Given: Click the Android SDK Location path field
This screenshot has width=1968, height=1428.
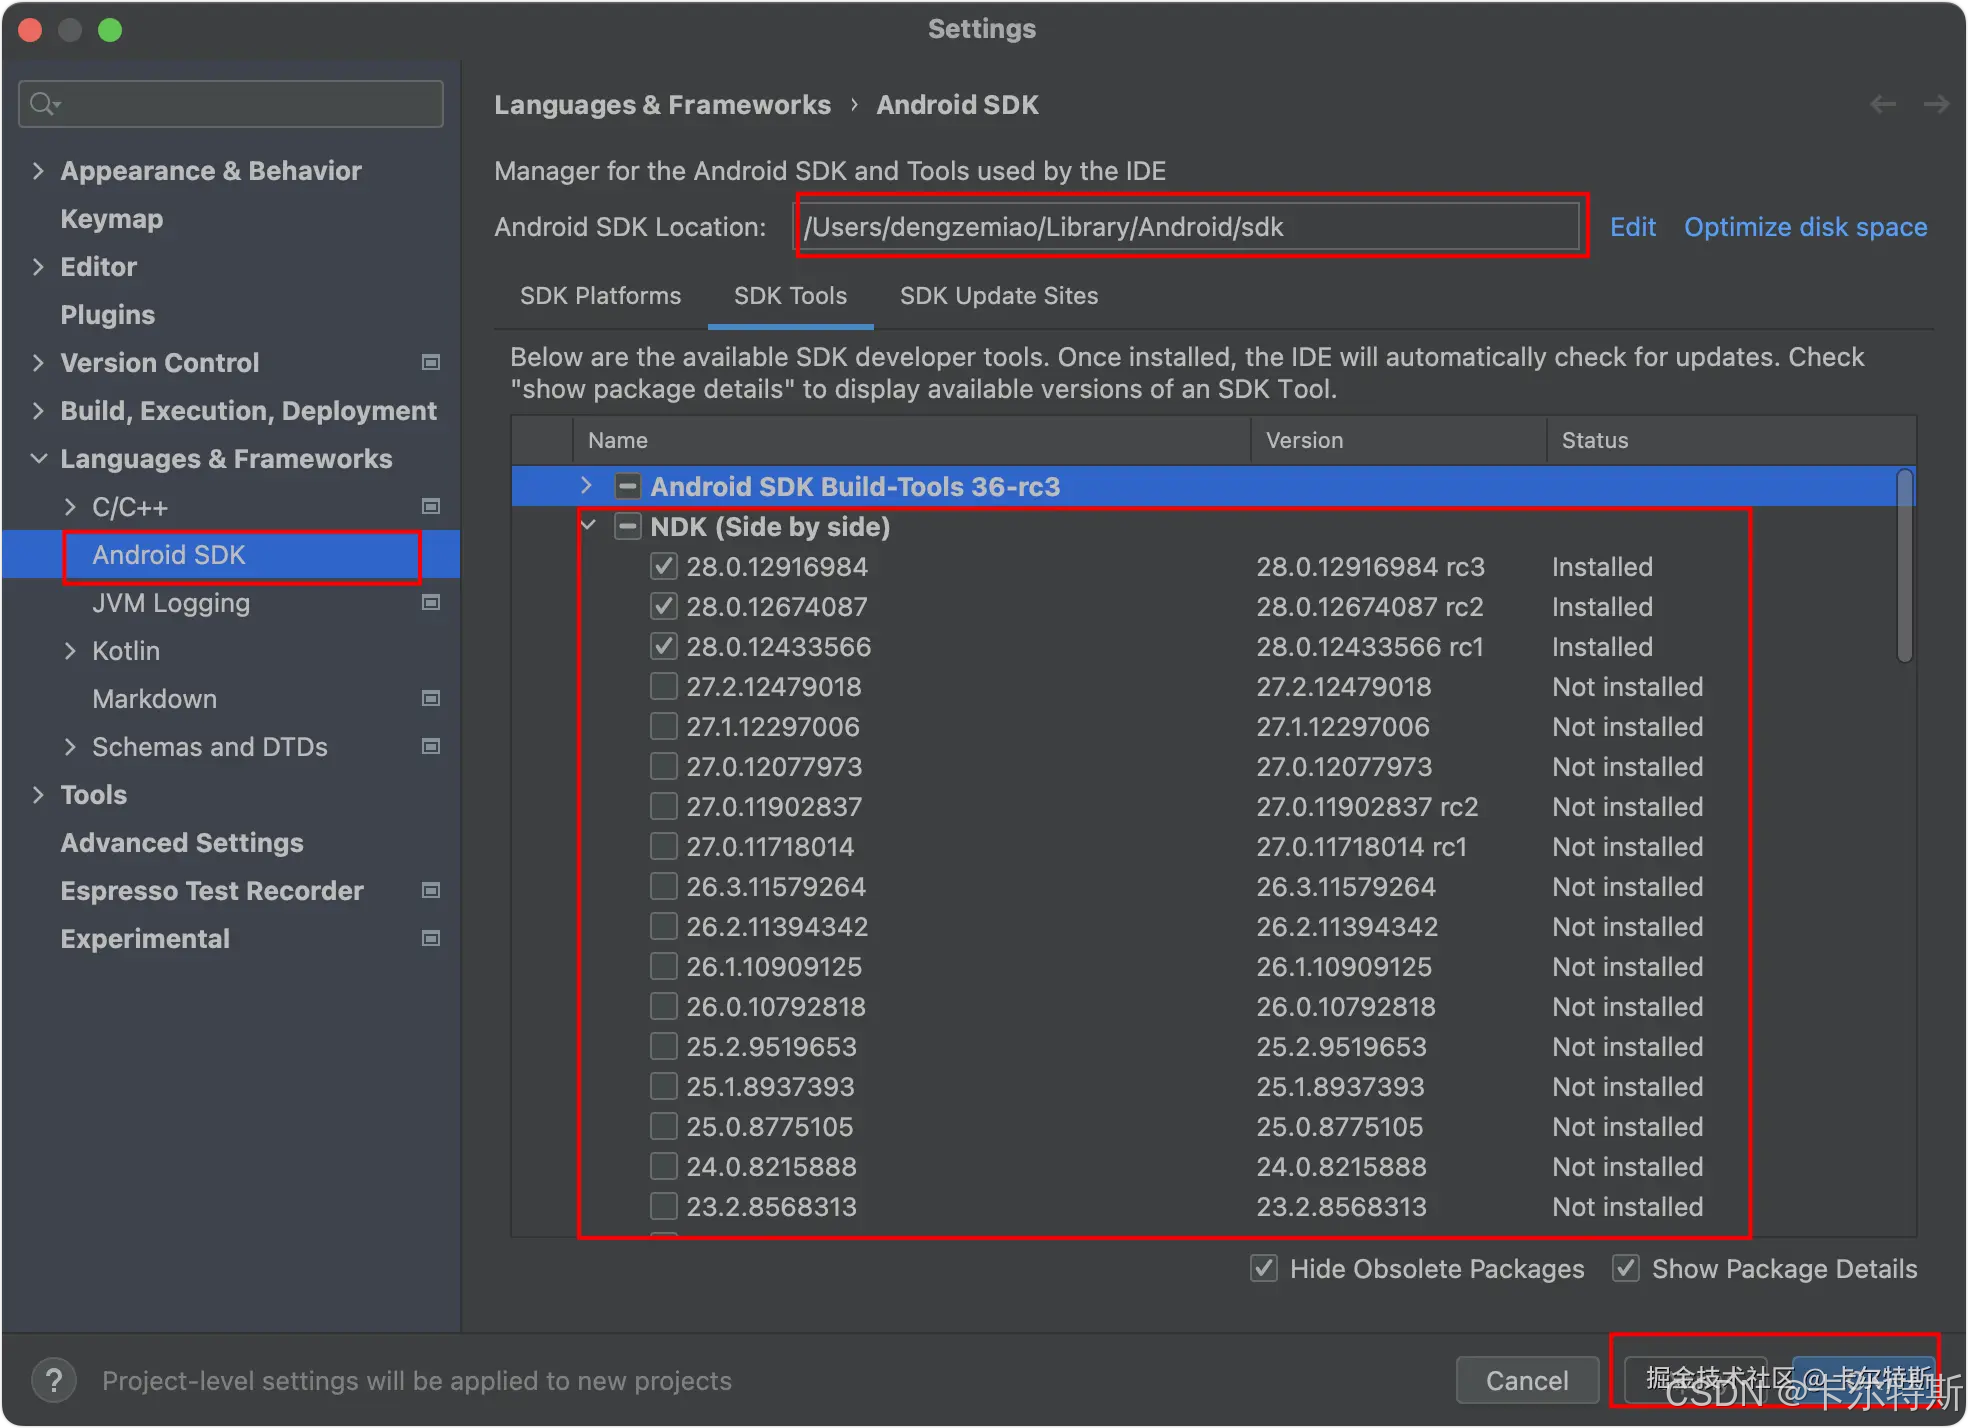Looking at the screenshot, I should [x=1190, y=227].
